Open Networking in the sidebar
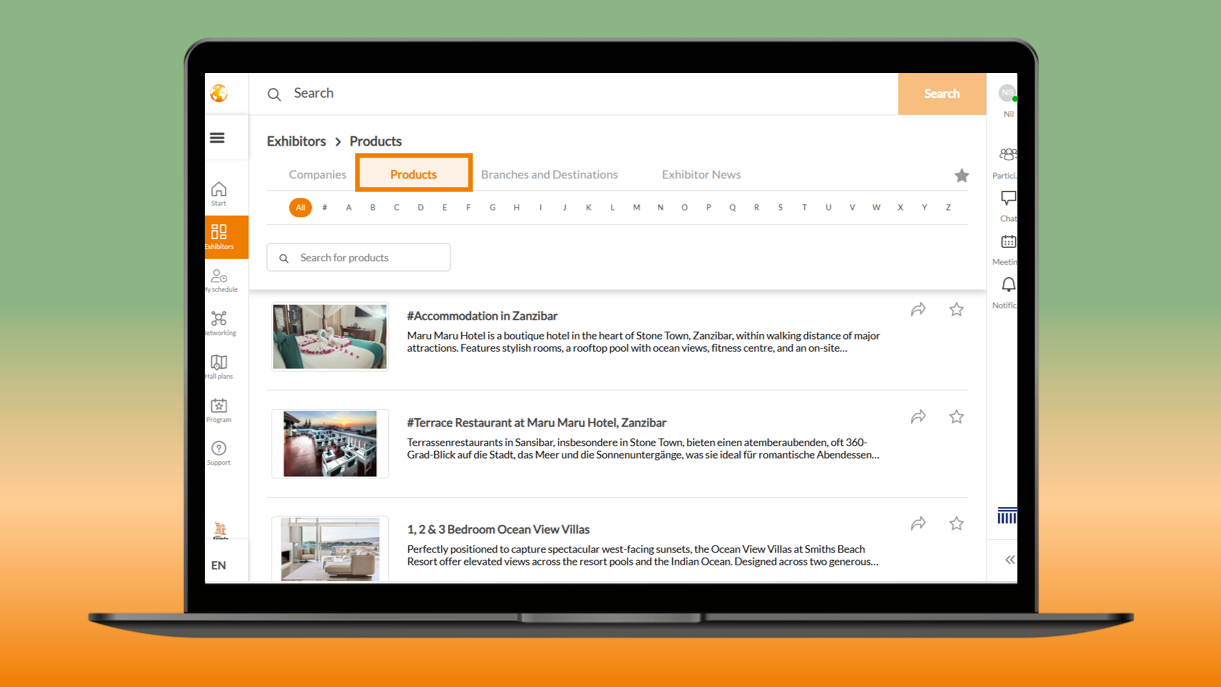The width and height of the screenshot is (1221, 687). tap(219, 323)
